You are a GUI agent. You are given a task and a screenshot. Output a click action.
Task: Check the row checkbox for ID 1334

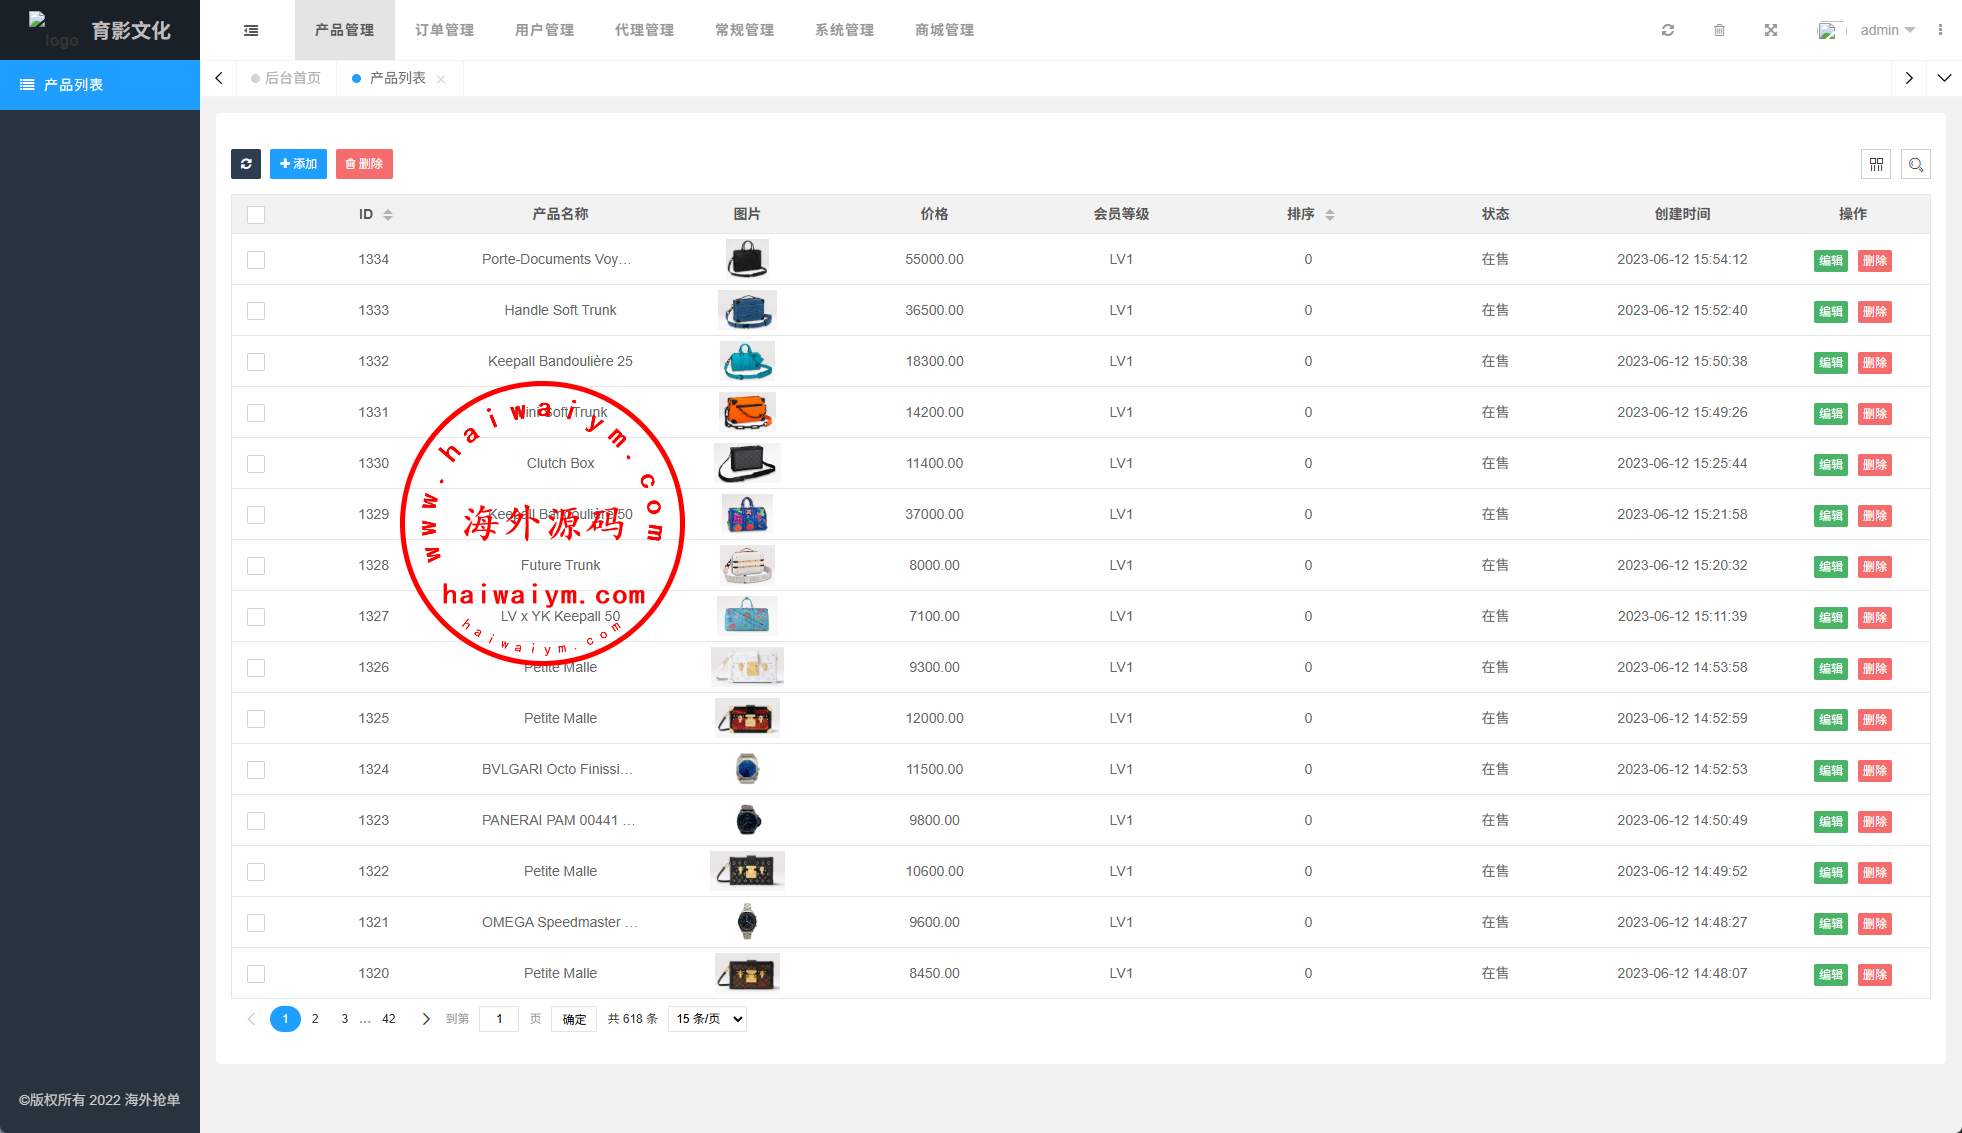pos(256,260)
